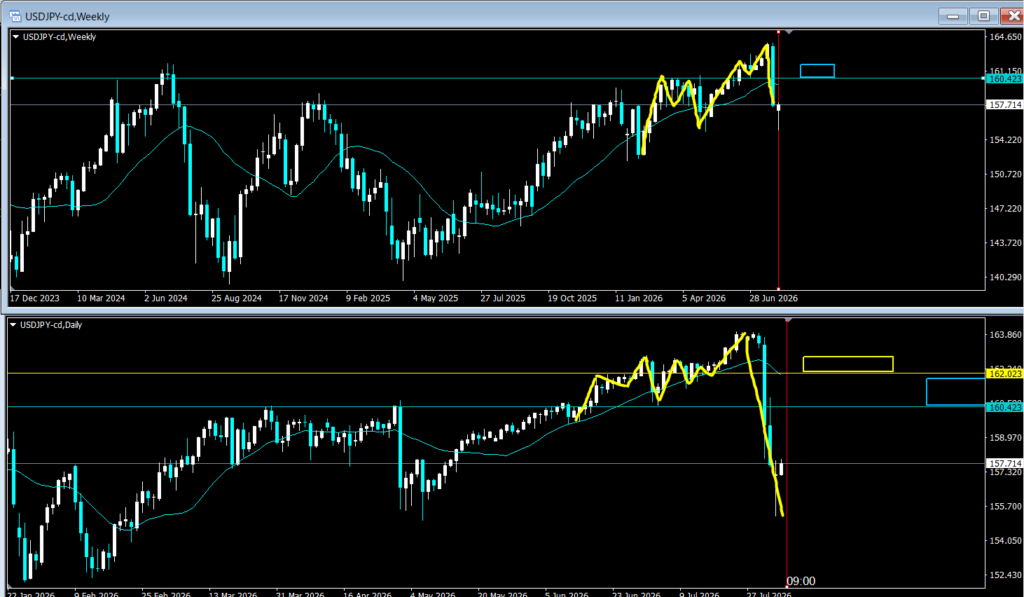The width and height of the screenshot is (1024, 597).
Task: Click 154.220 on the Weekly price scale
Action: click(x=1005, y=140)
